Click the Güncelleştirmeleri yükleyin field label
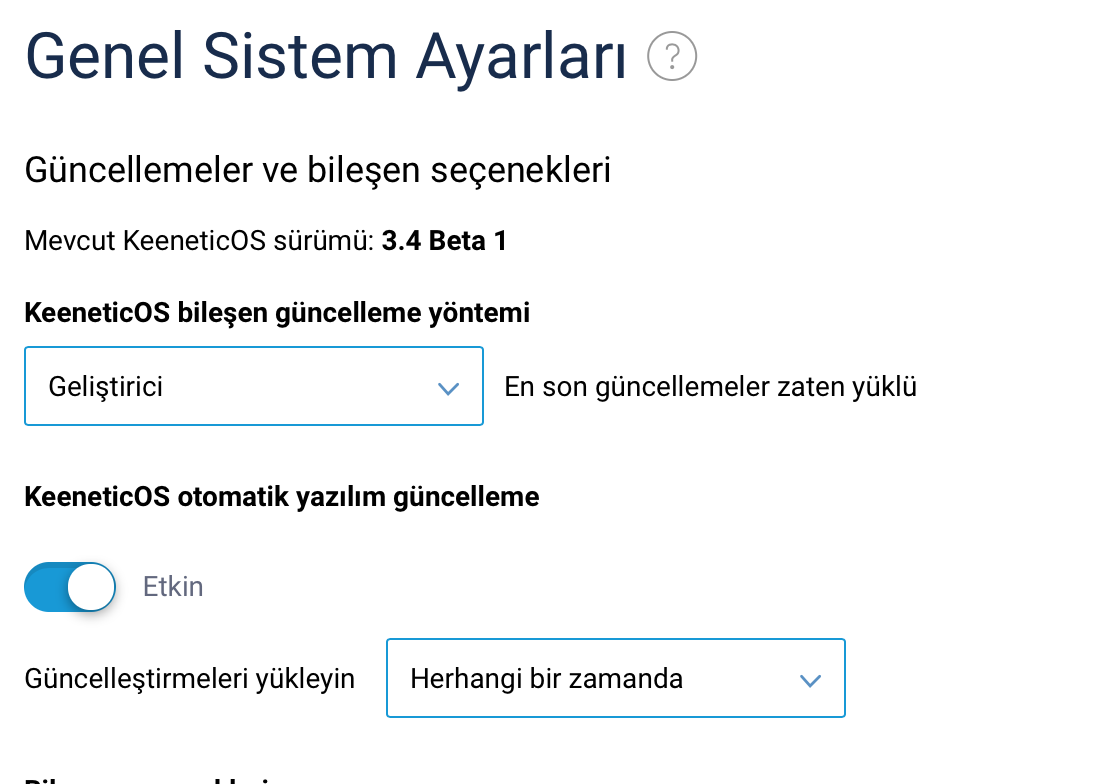1110x784 pixels. (190, 678)
